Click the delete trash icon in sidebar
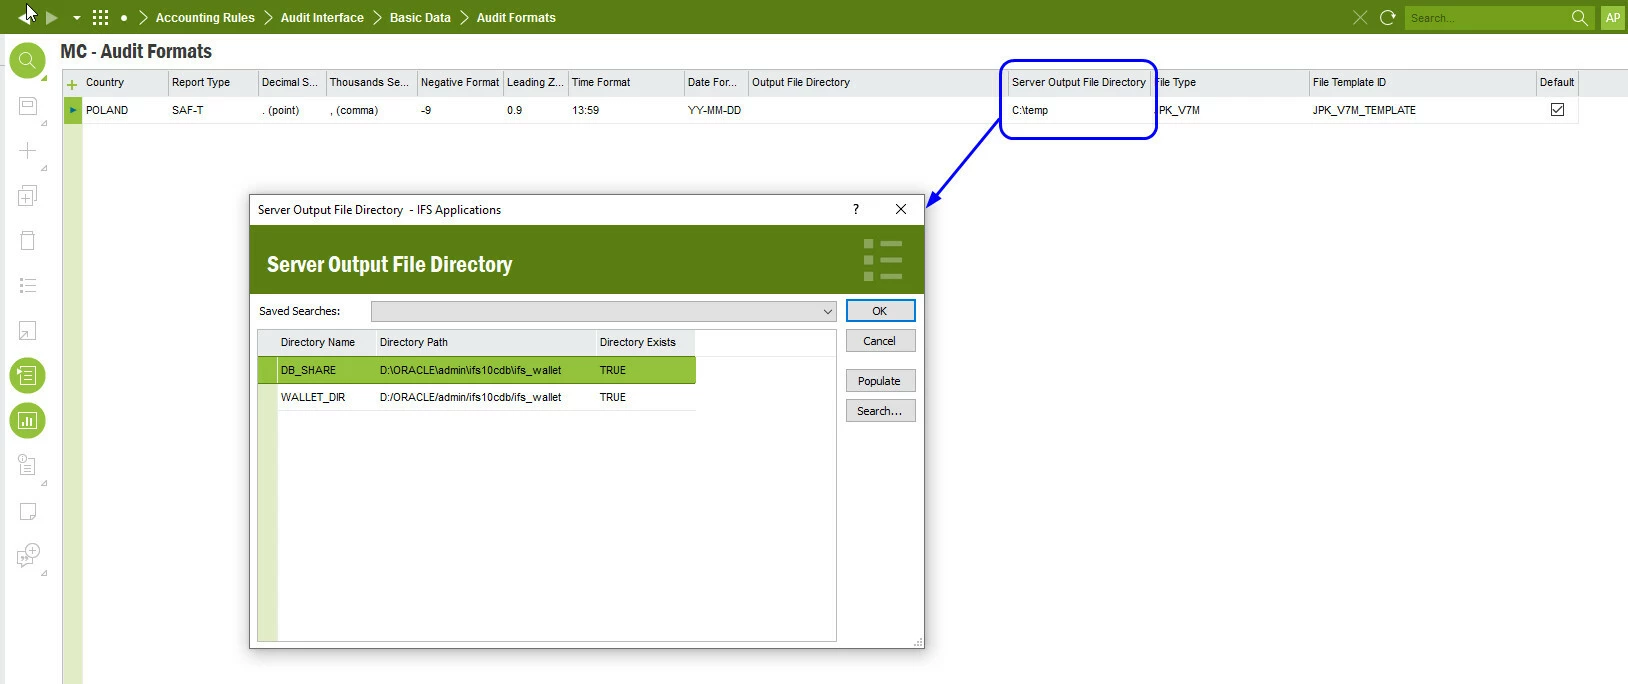Image resolution: width=1628 pixels, height=684 pixels. pyautogui.click(x=28, y=240)
